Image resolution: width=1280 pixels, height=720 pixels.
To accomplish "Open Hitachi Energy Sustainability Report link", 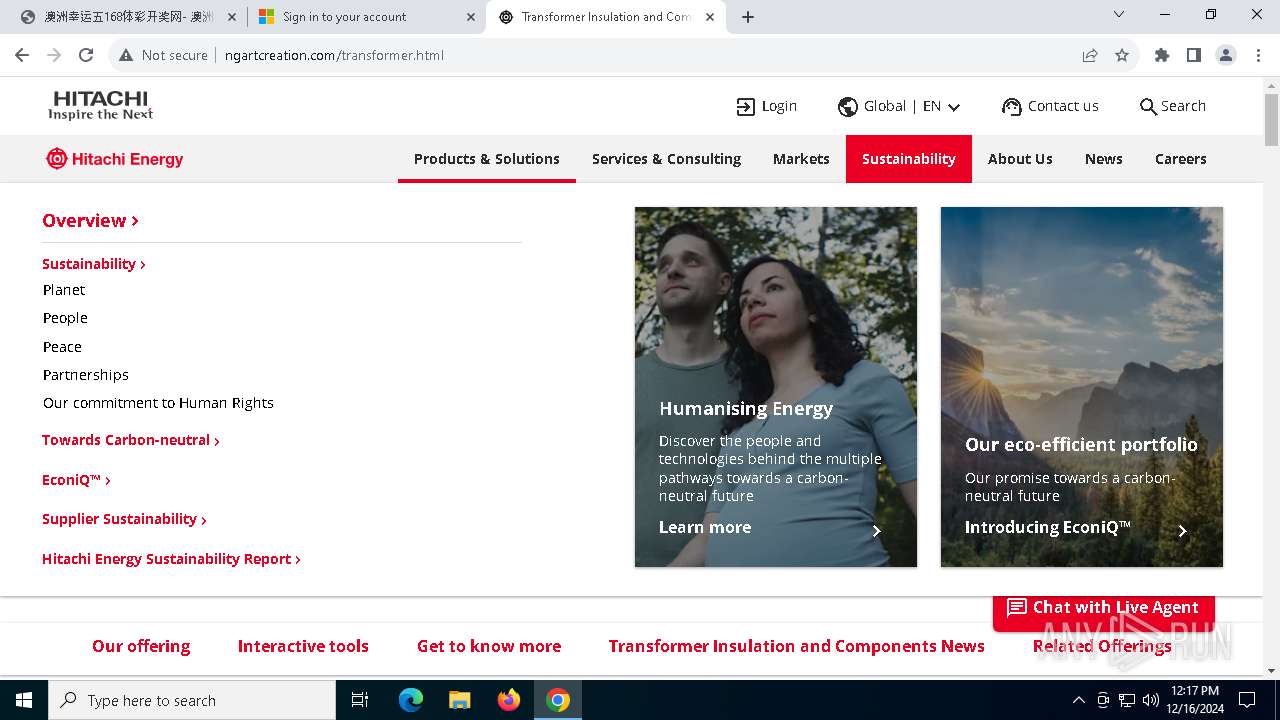I will [171, 559].
